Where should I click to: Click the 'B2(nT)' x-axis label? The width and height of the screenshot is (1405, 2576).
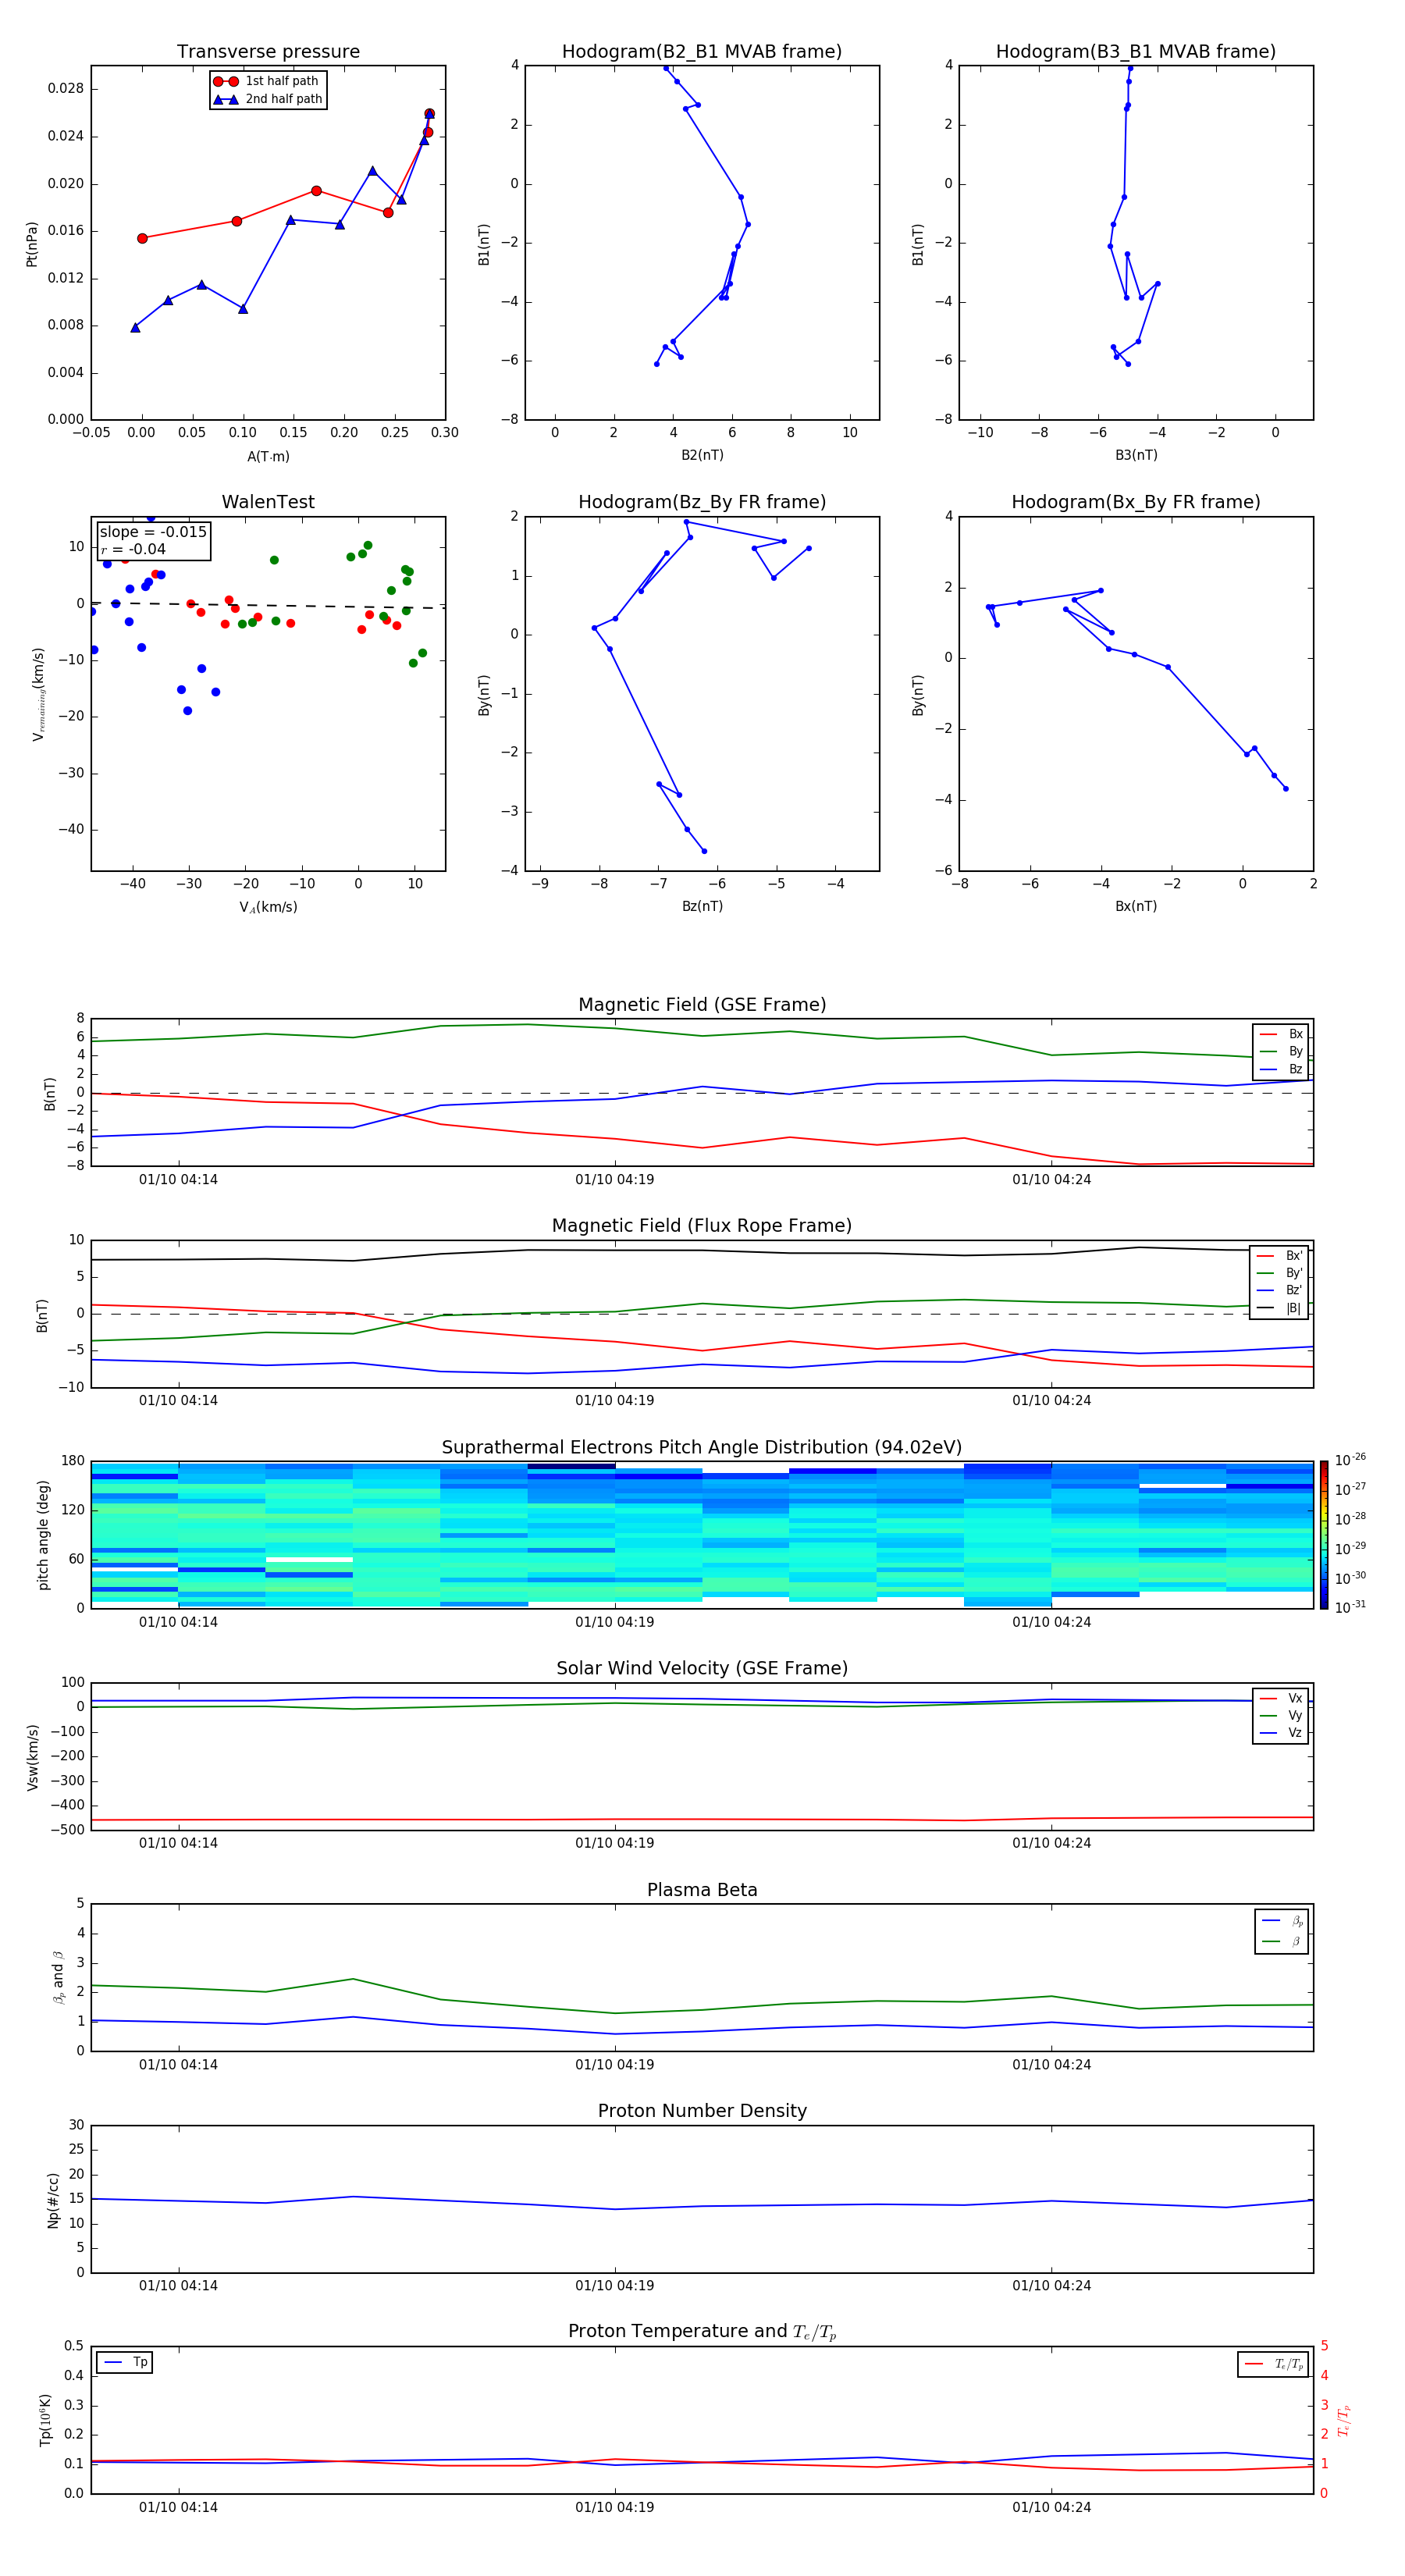pyautogui.click(x=702, y=455)
